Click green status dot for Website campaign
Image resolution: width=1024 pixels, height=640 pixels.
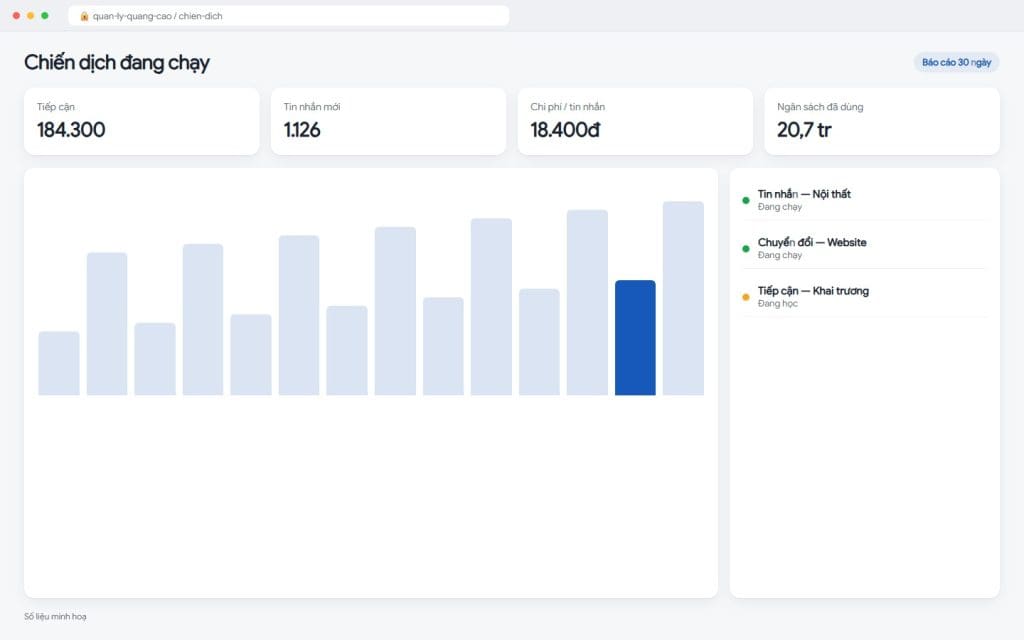point(746,249)
